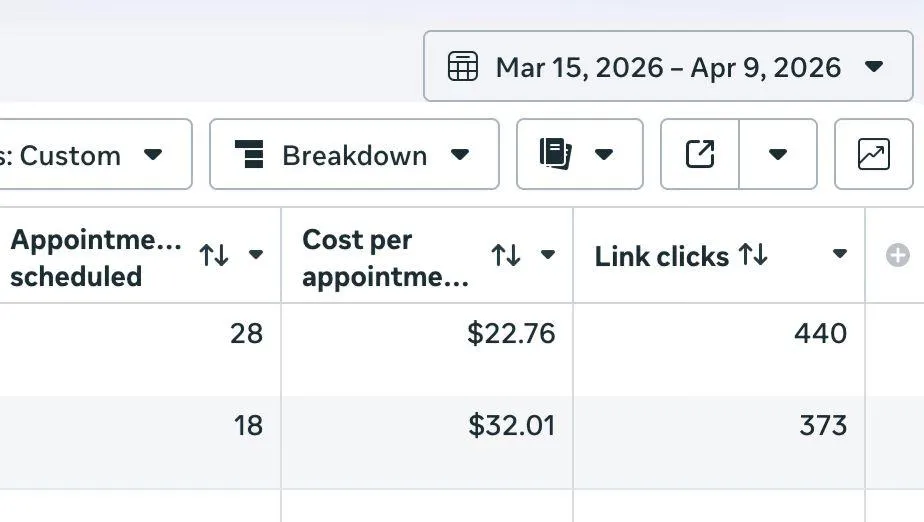Select the 373 link clicks cell
Viewport: 924px width, 522px height.
(x=823, y=425)
